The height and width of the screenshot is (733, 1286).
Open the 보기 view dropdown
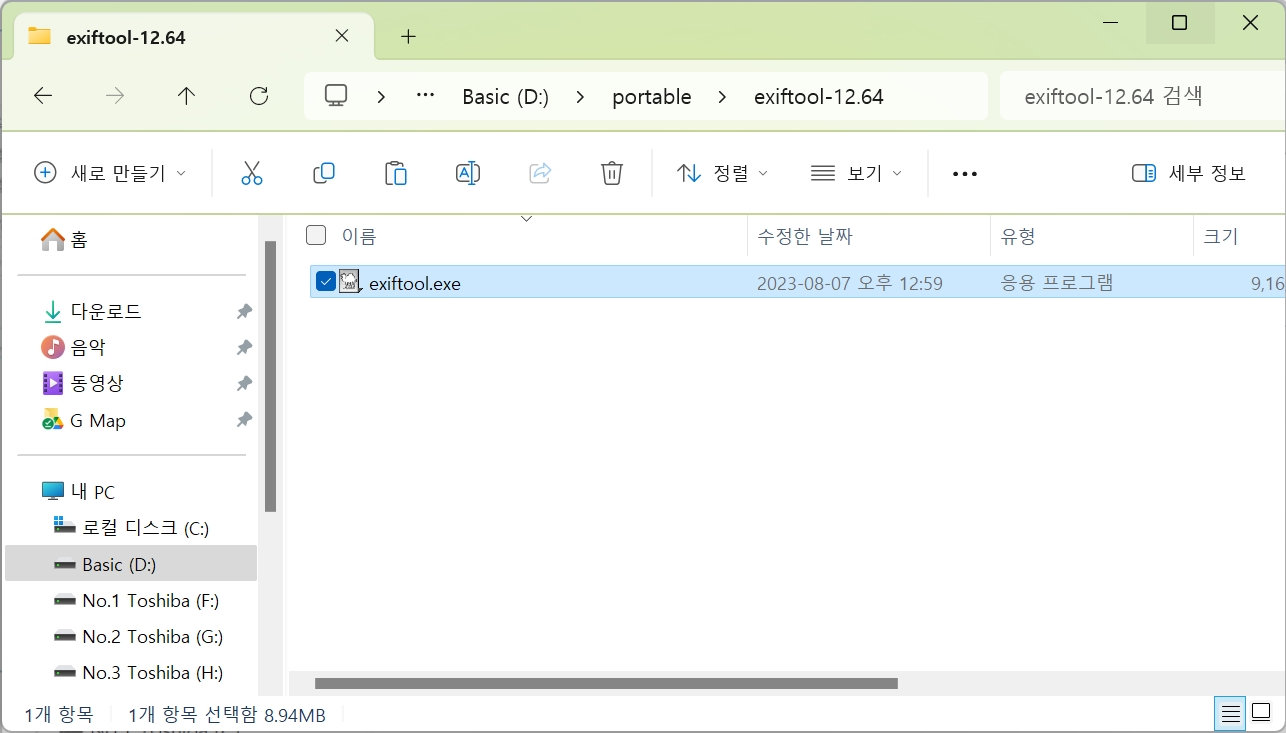pyautogui.click(x=856, y=173)
